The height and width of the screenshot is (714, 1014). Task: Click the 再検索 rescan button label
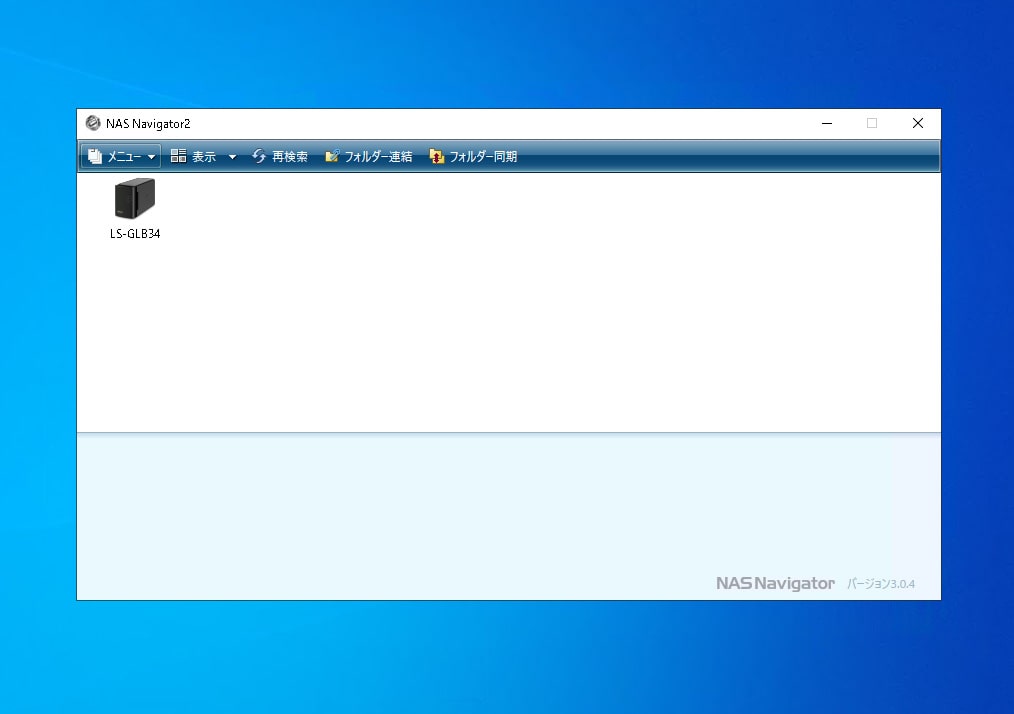click(x=290, y=157)
